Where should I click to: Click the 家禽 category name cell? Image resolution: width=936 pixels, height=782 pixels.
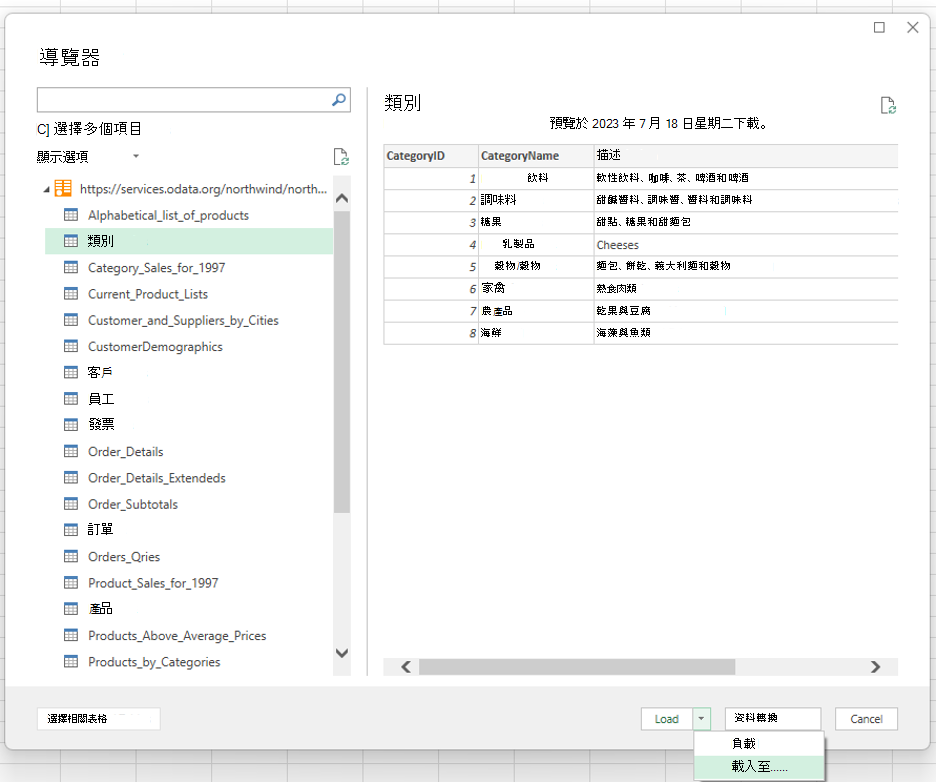[x=536, y=289]
